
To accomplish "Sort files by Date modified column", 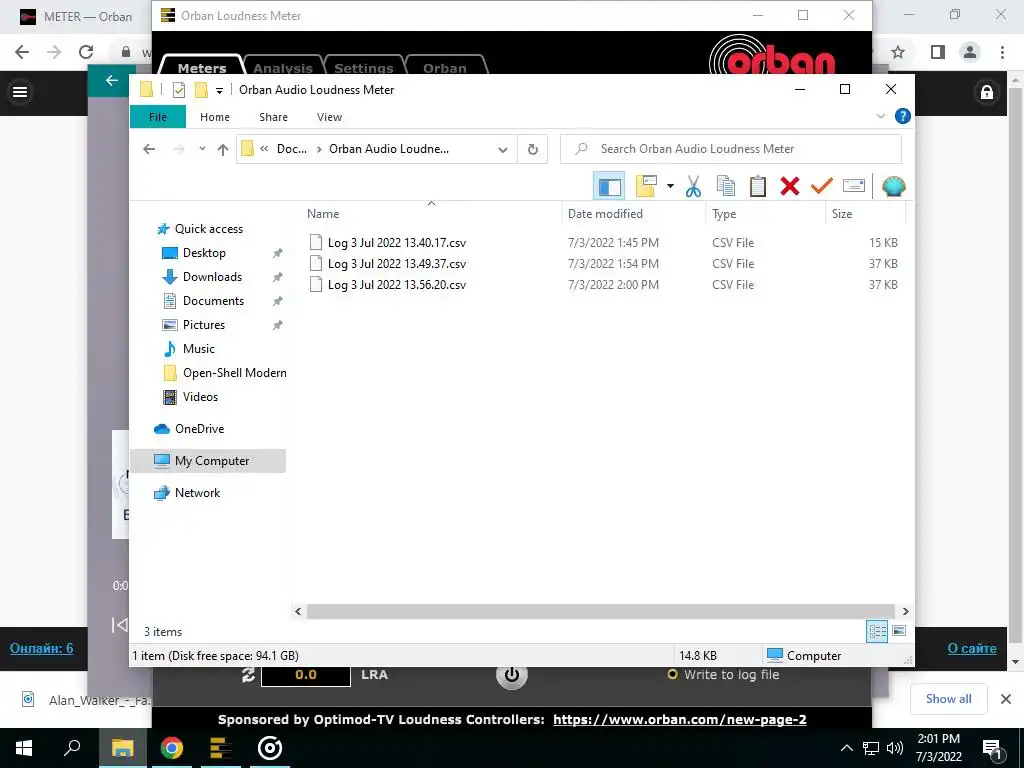I will [605, 214].
